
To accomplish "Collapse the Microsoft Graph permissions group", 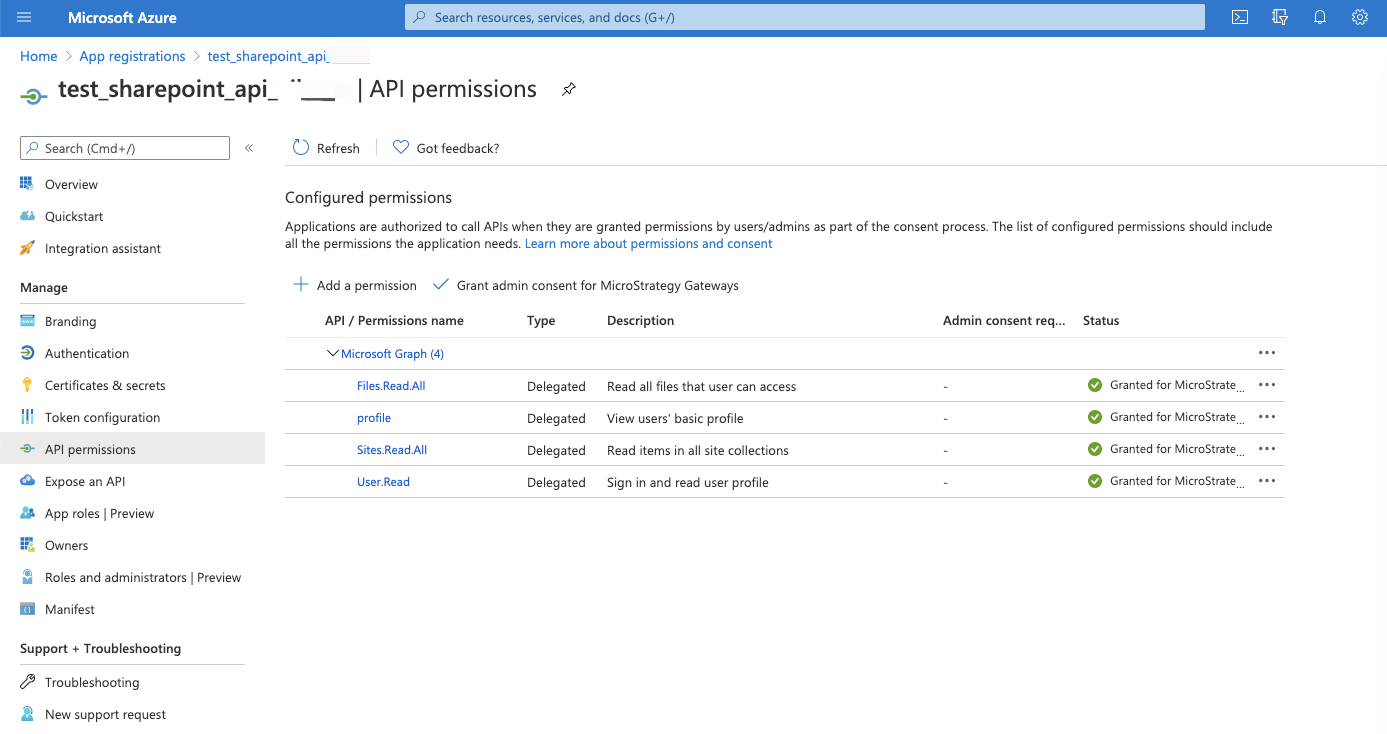I will tap(333, 353).
